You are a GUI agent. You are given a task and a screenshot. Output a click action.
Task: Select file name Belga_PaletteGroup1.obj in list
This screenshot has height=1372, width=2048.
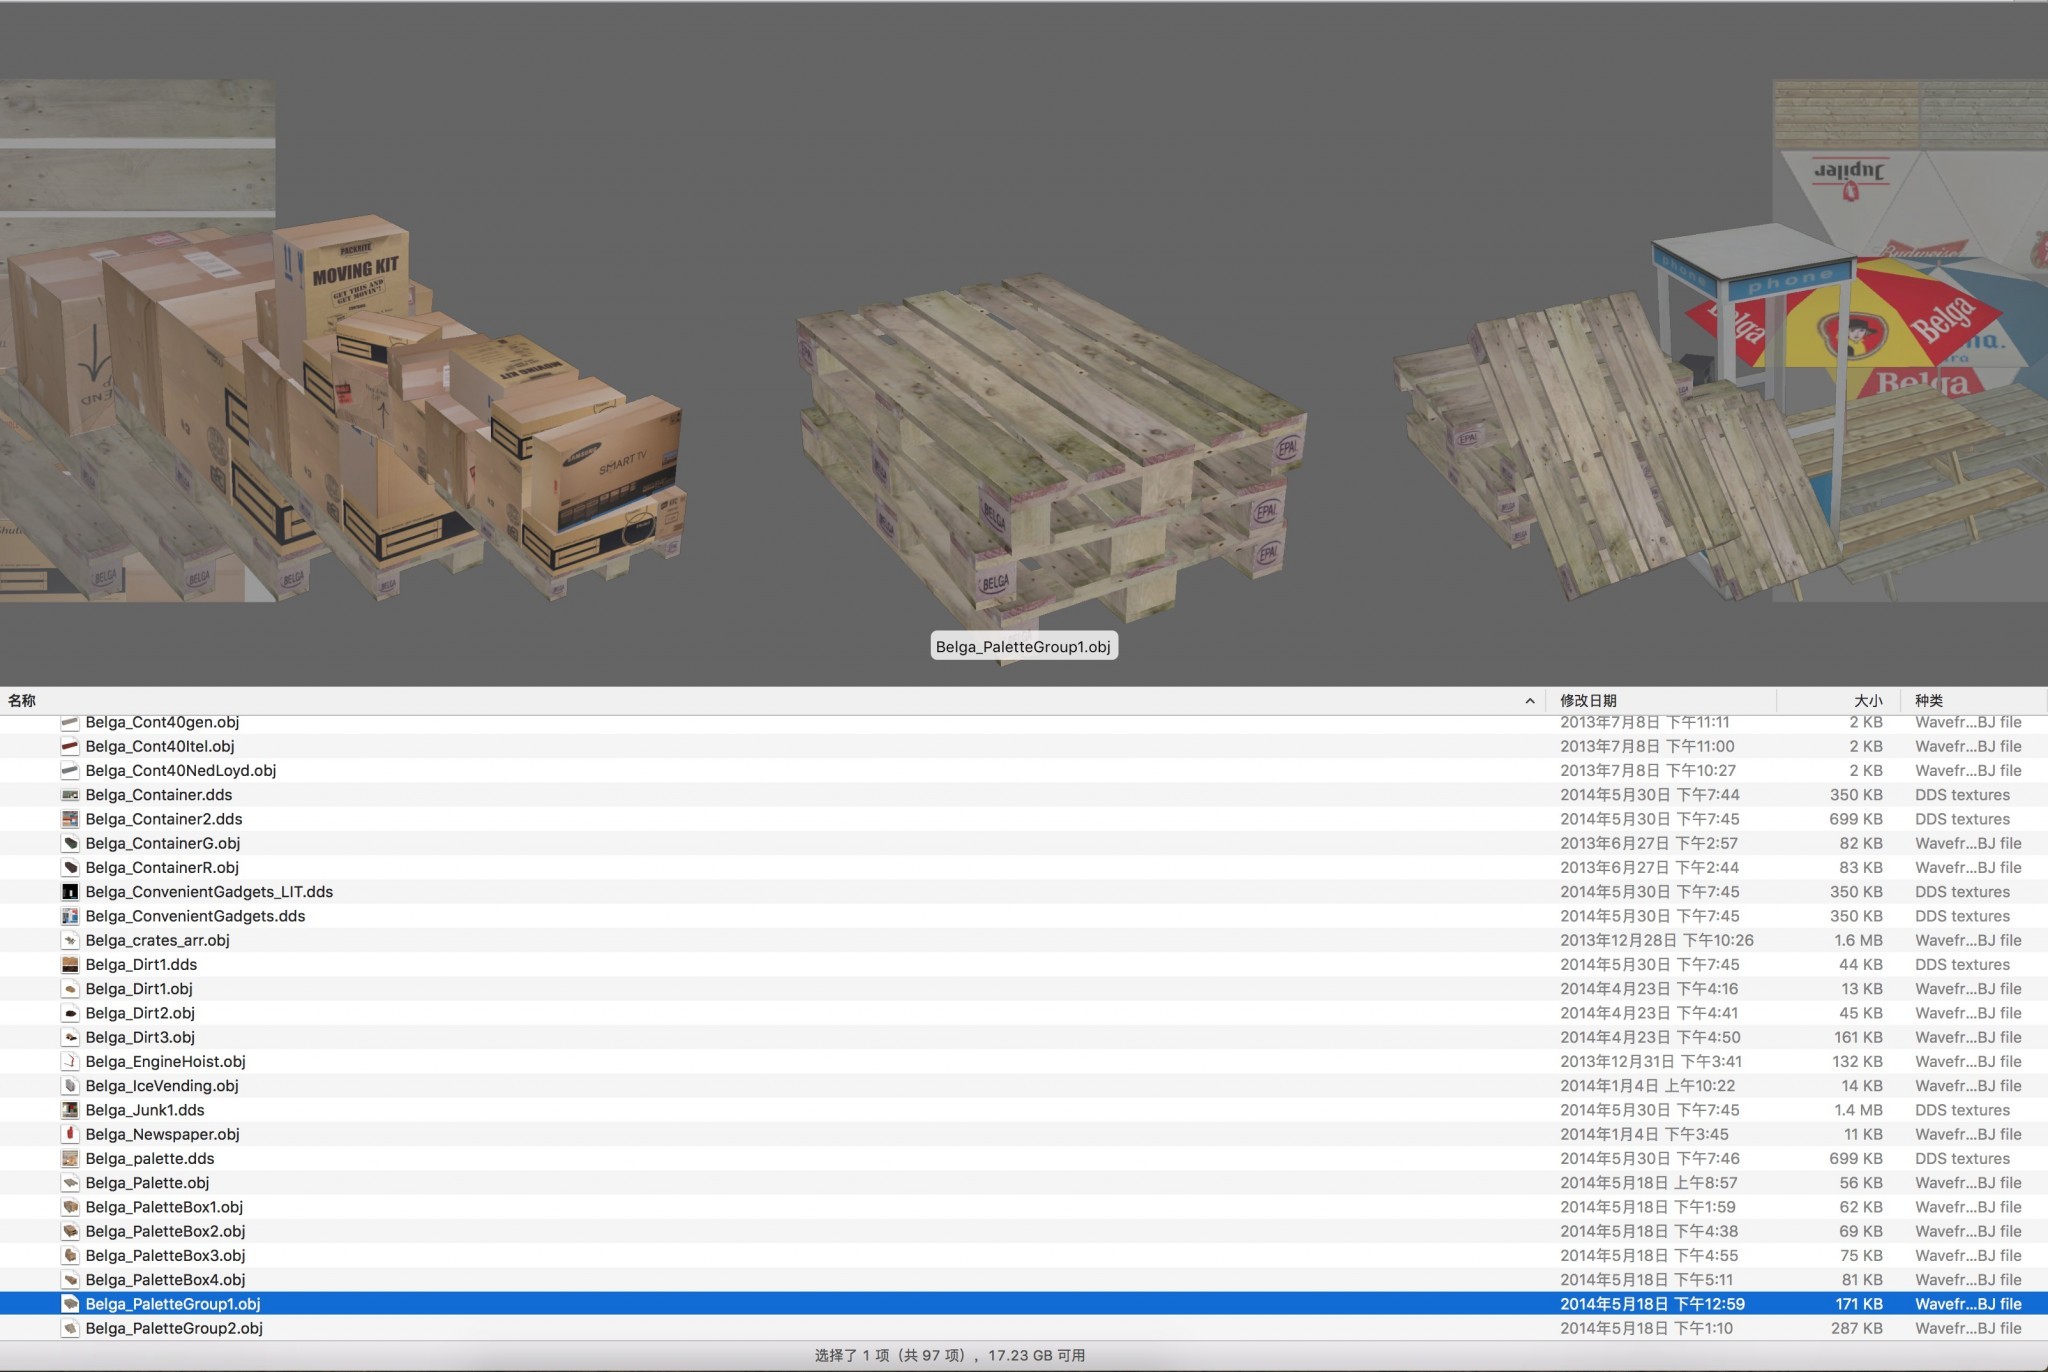[173, 1304]
